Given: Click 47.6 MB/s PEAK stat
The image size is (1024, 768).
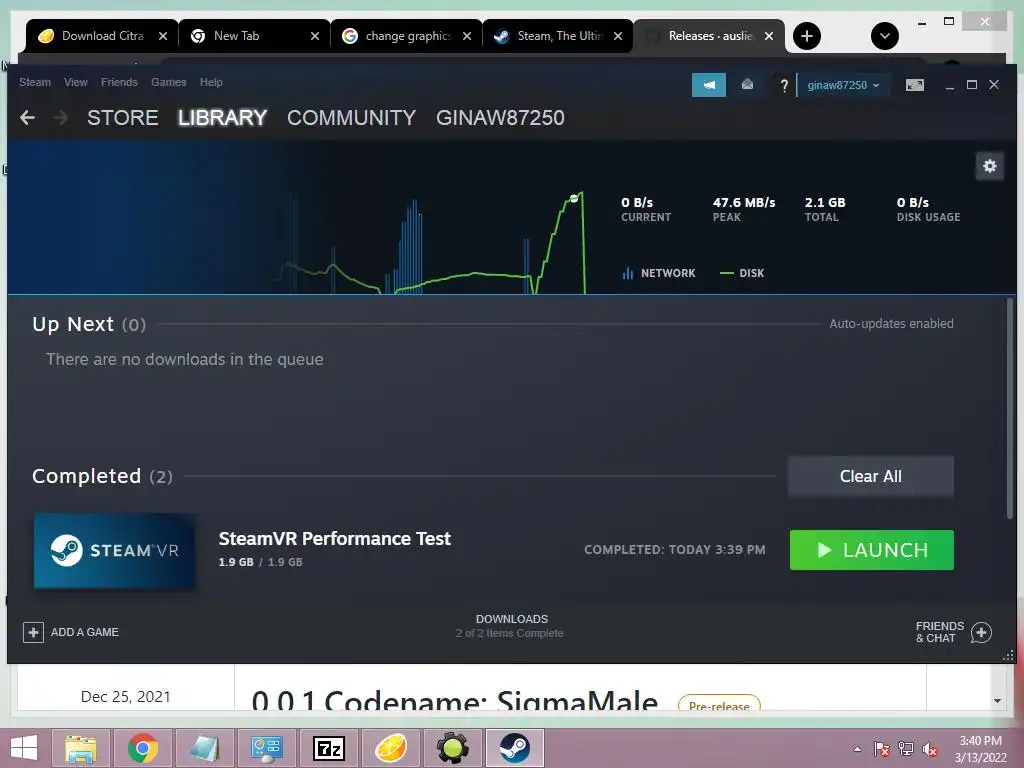Looking at the screenshot, I should click(744, 209).
